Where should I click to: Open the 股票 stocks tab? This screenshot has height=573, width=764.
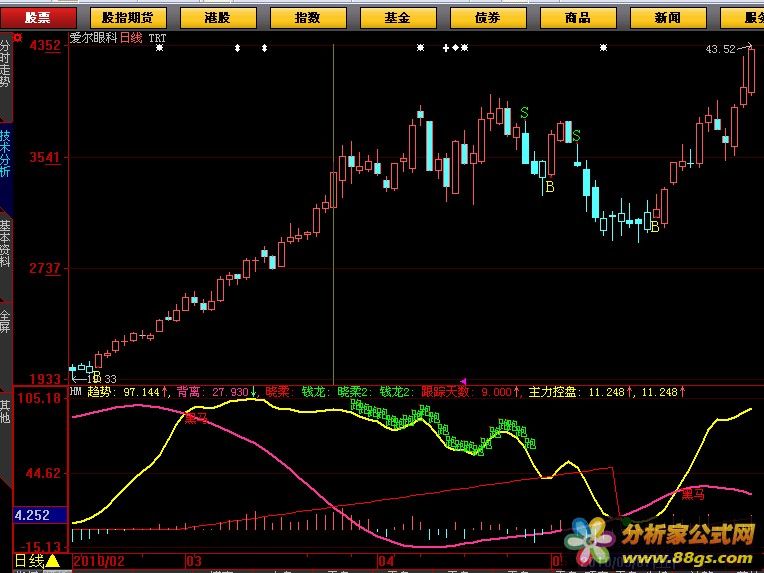click(38, 17)
